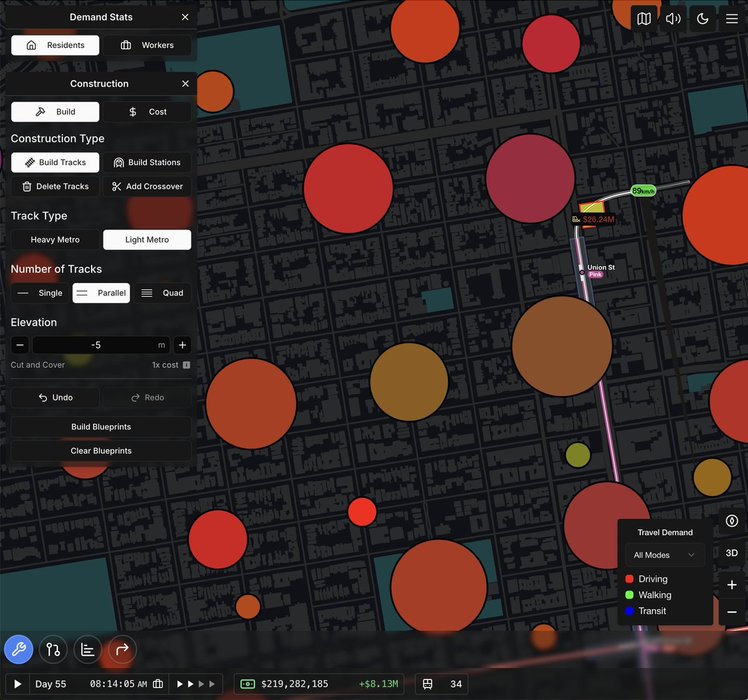The height and width of the screenshot is (700, 748).
Task: Click the red Driving color swatch
Action: point(629,579)
